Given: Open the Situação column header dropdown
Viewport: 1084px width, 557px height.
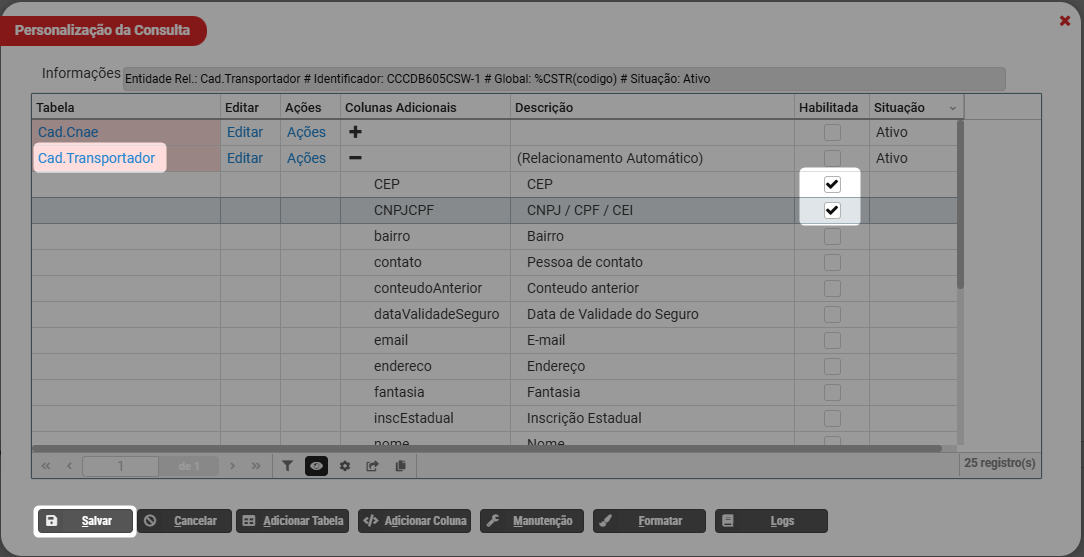Looking at the screenshot, I should (952, 108).
